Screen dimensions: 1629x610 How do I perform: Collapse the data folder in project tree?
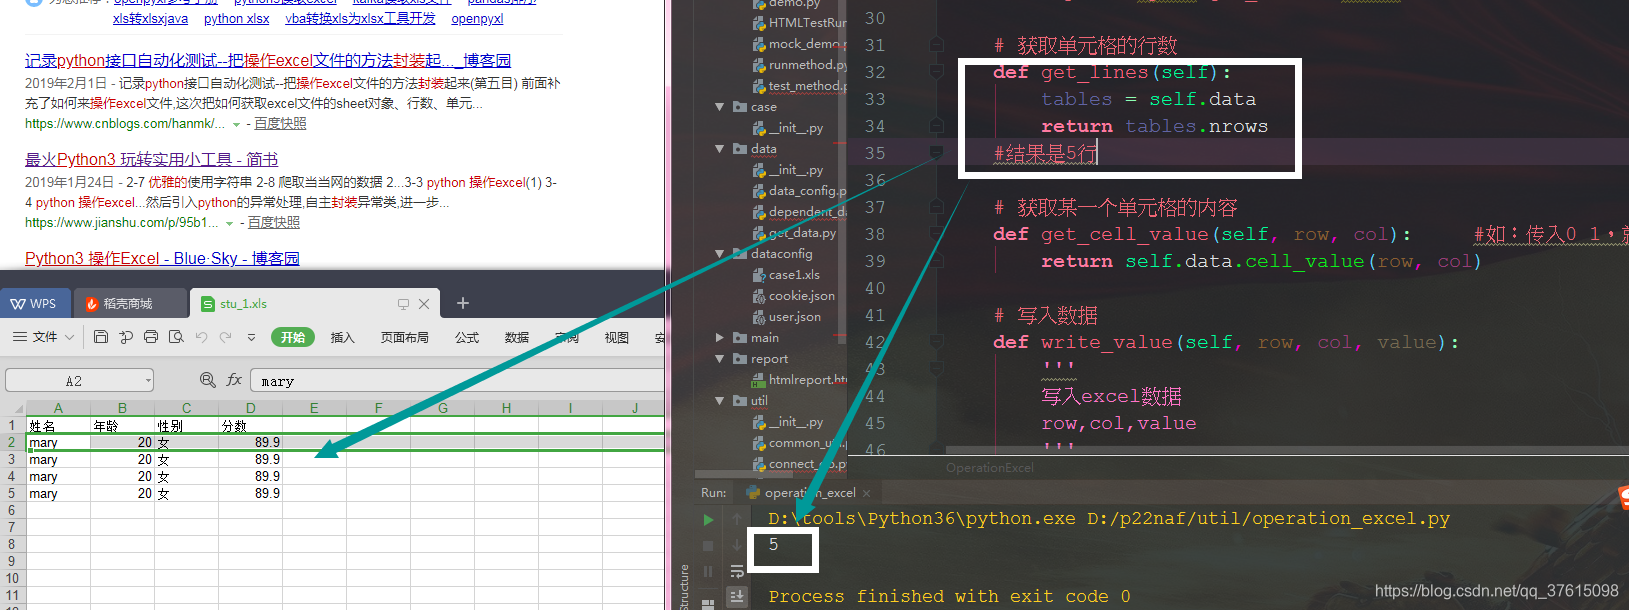pyautogui.click(x=719, y=148)
